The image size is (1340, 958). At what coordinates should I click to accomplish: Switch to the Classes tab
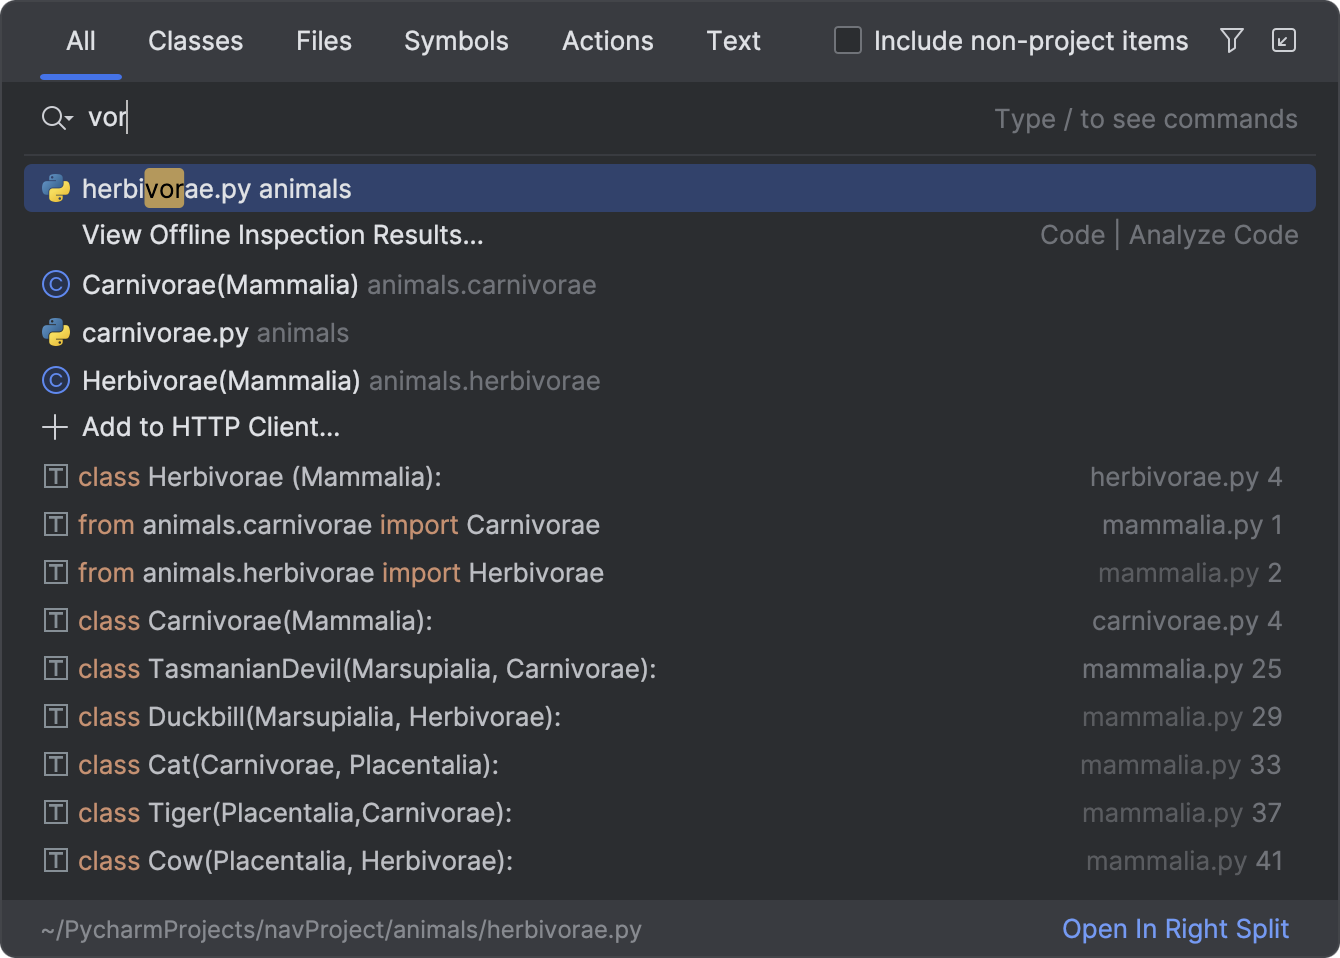click(195, 41)
